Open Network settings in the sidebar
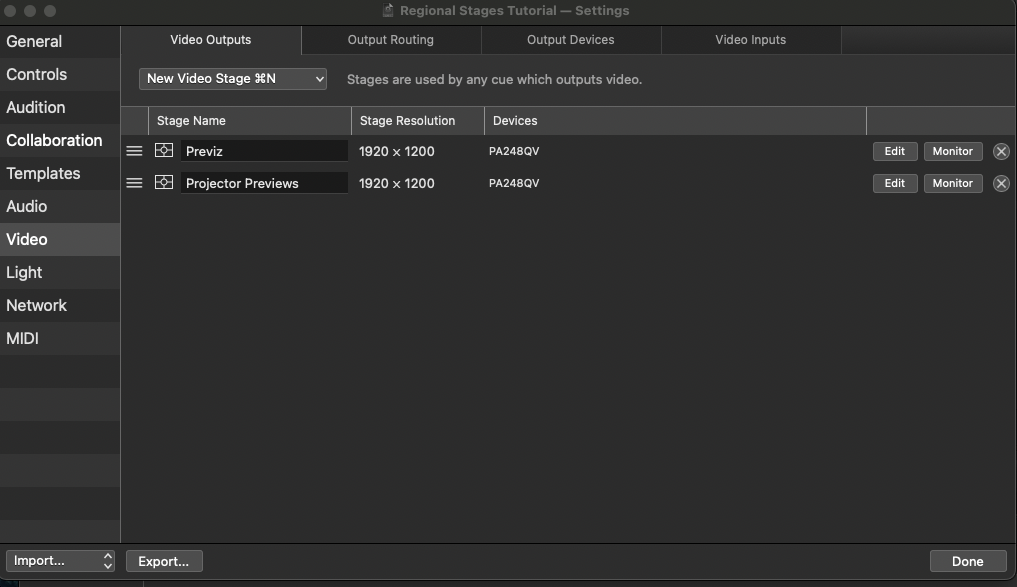 pos(37,305)
